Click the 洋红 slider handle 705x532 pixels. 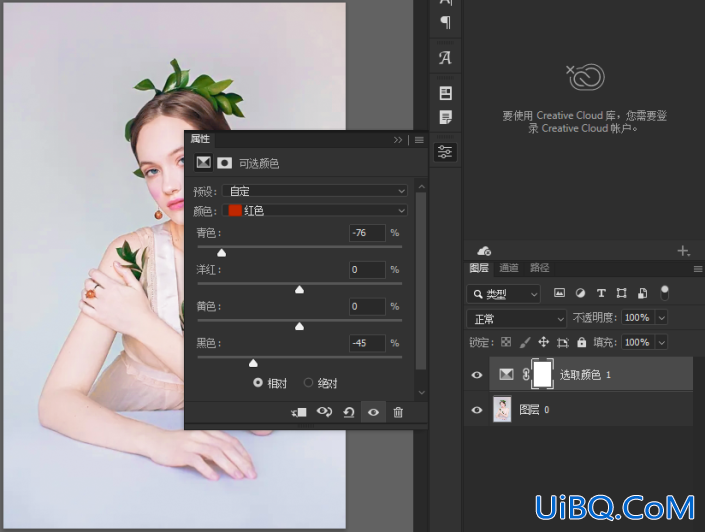(299, 290)
